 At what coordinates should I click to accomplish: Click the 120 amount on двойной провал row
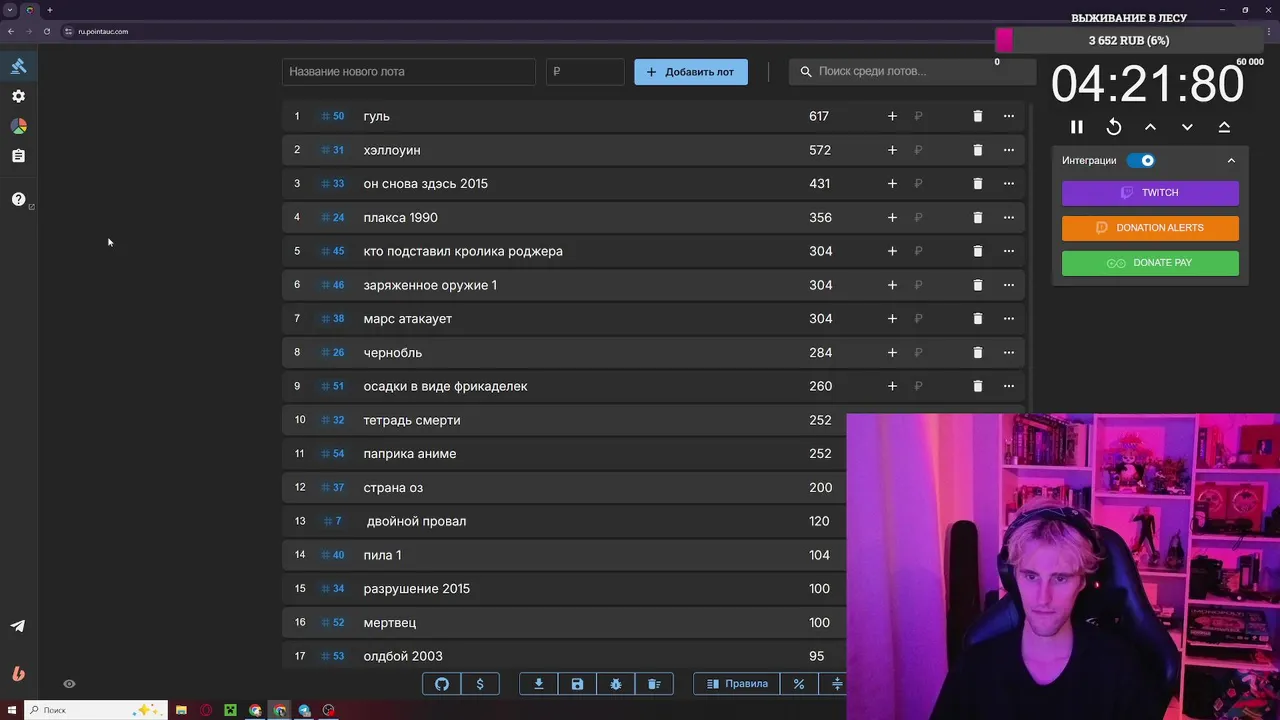[819, 521]
